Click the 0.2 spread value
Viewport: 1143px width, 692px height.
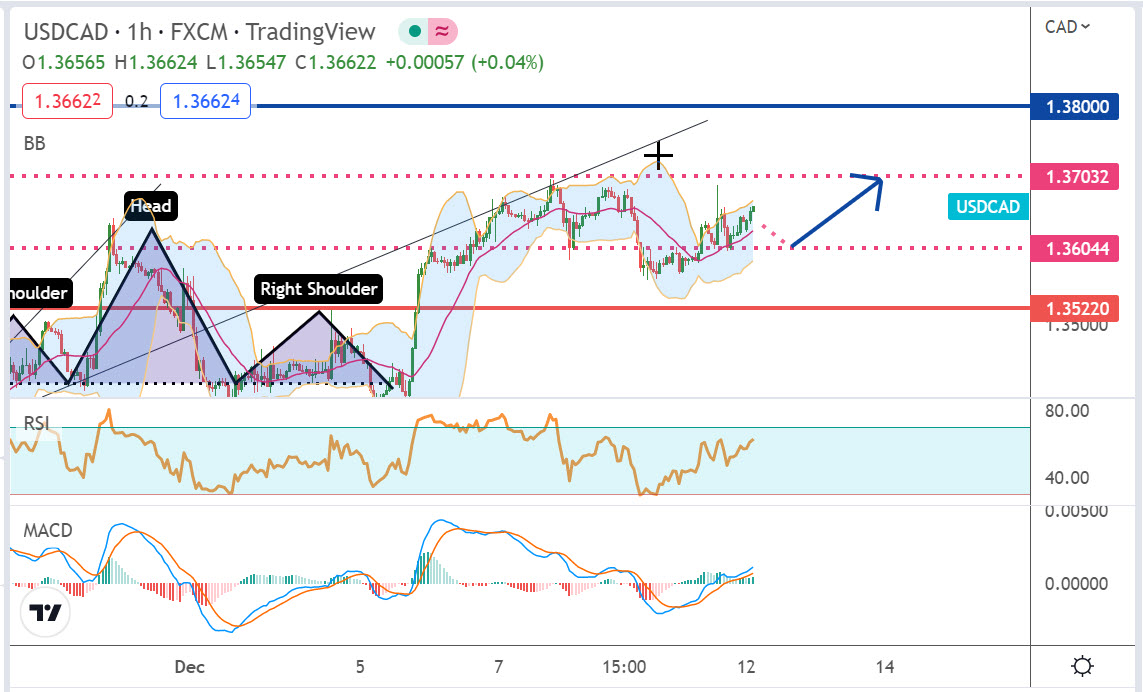coord(136,101)
